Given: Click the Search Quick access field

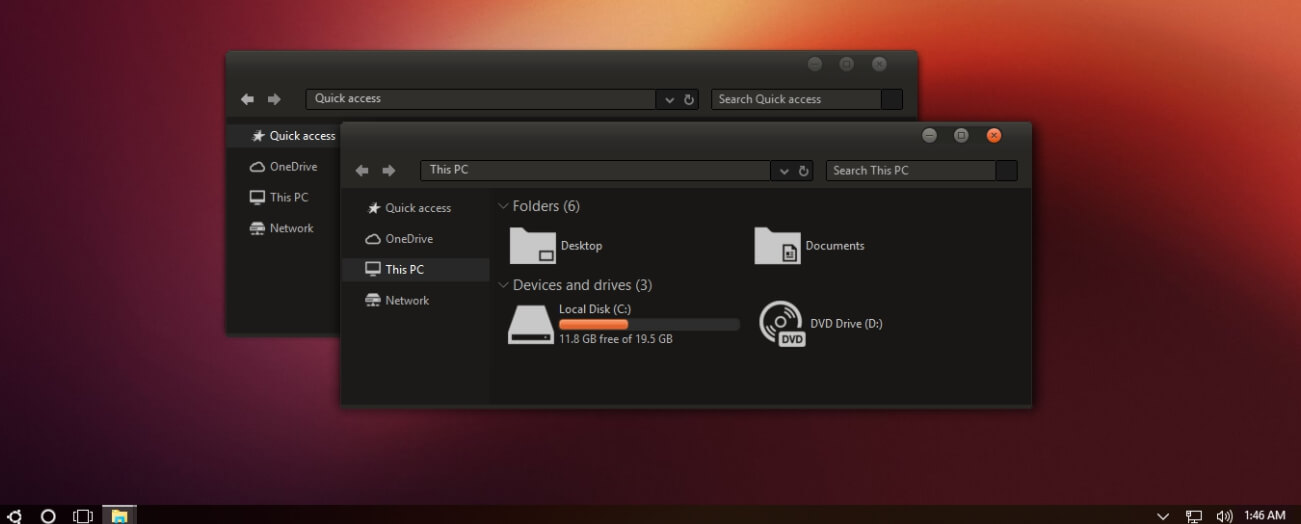Looking at the screenshot, I should pos(796,99).
